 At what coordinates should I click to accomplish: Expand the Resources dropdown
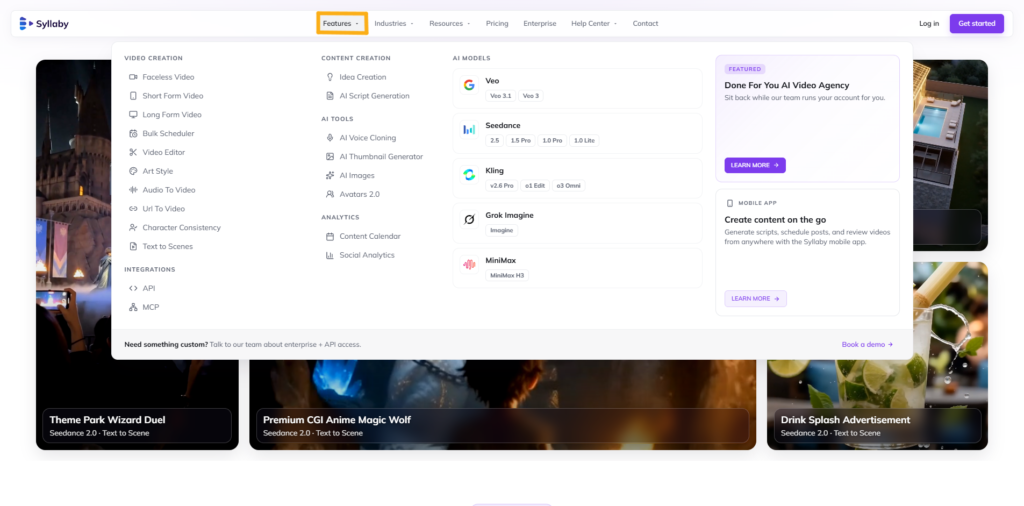450,24
